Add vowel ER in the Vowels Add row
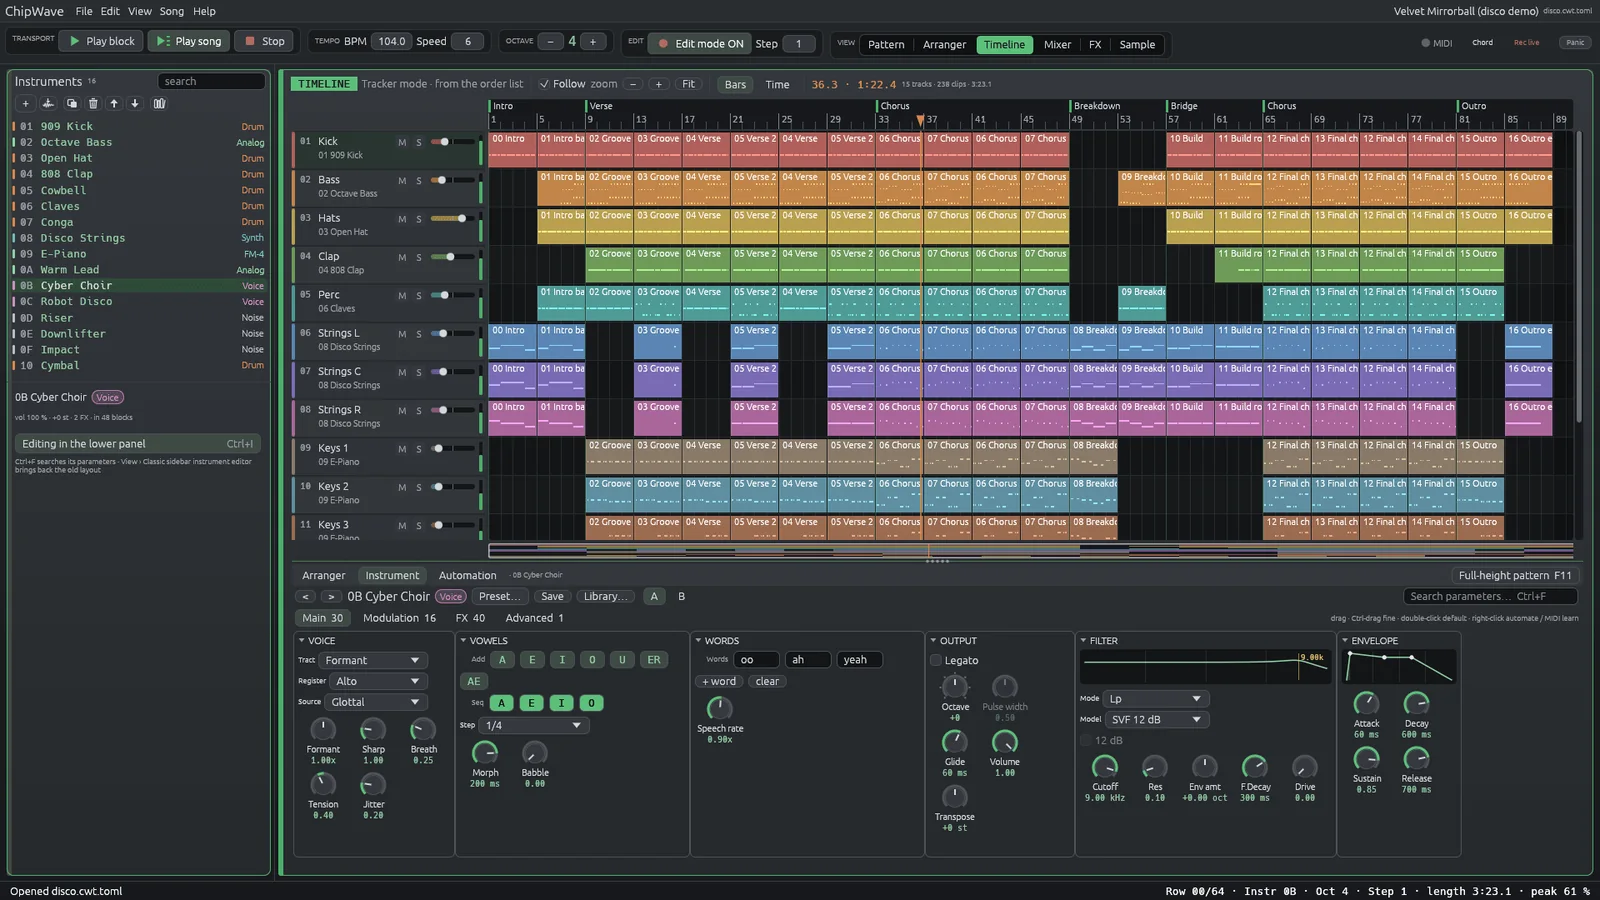Image resolution: width=1600 pixels, height=900 pixels. coord(653,660)
